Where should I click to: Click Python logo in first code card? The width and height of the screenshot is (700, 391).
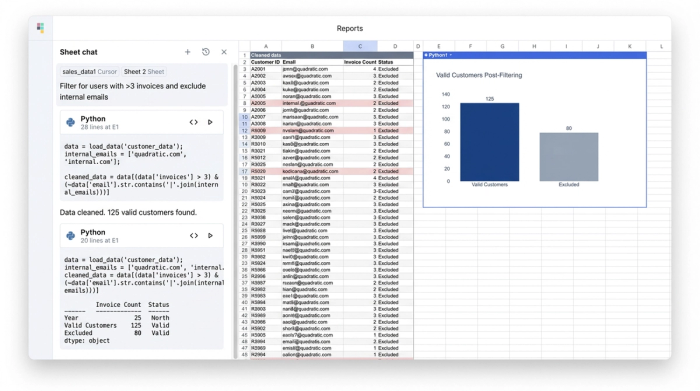(x=71, y=122)
